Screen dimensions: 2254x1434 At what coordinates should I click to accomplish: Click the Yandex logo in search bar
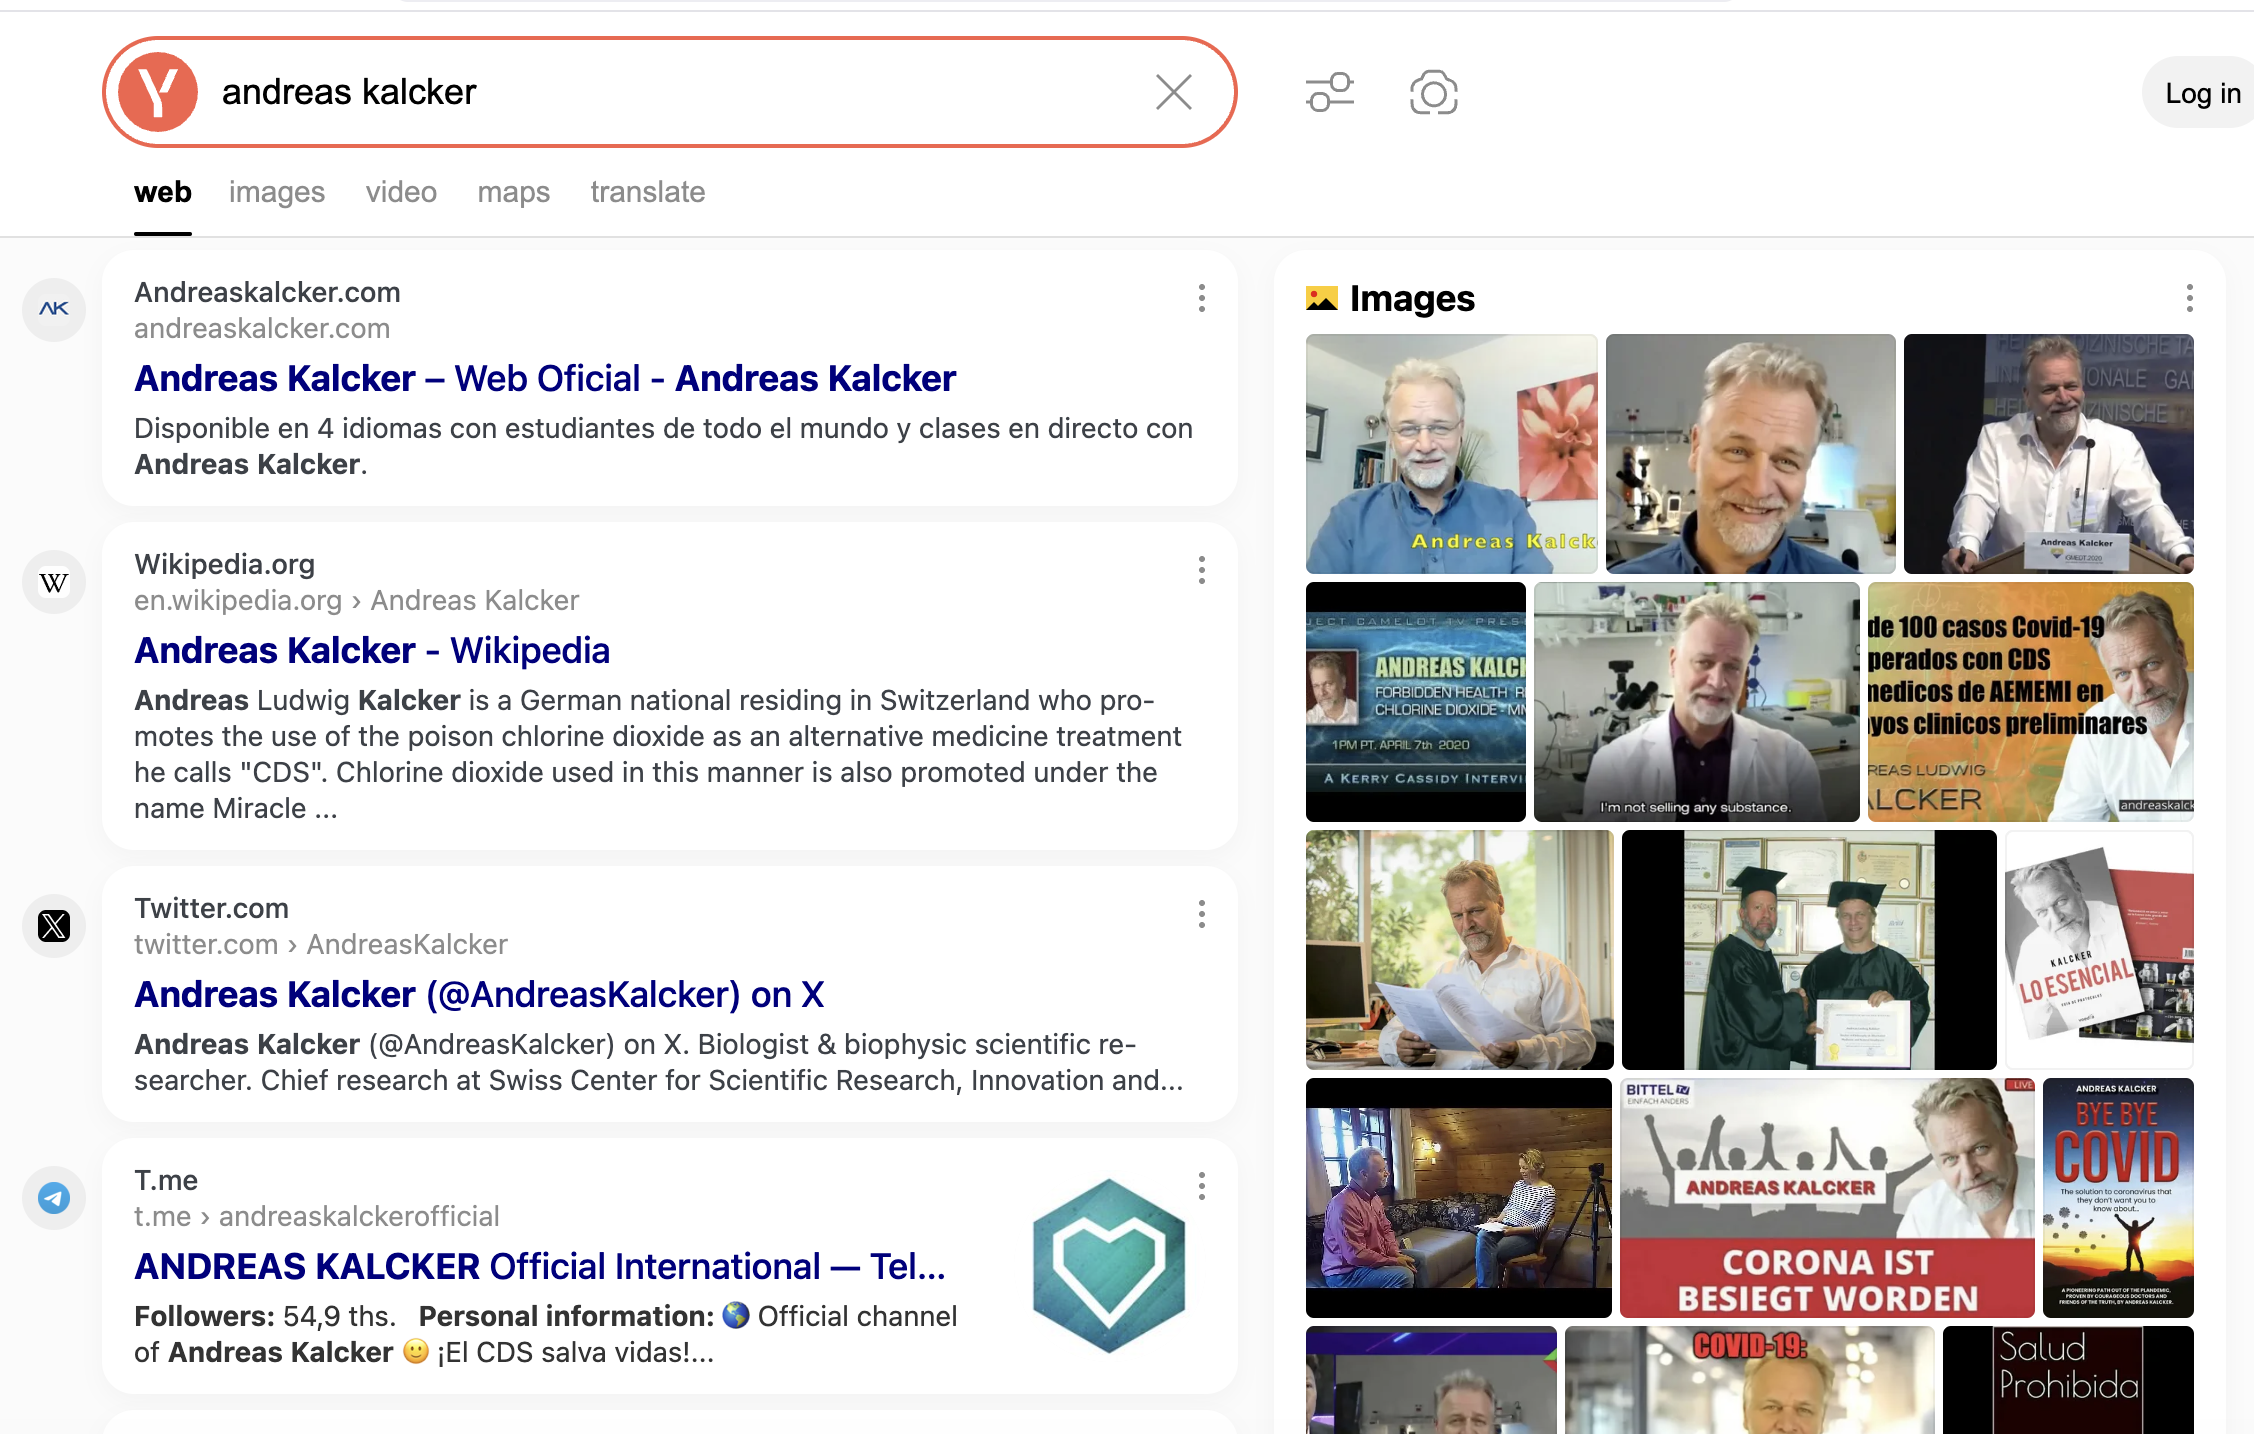[158, 92]
